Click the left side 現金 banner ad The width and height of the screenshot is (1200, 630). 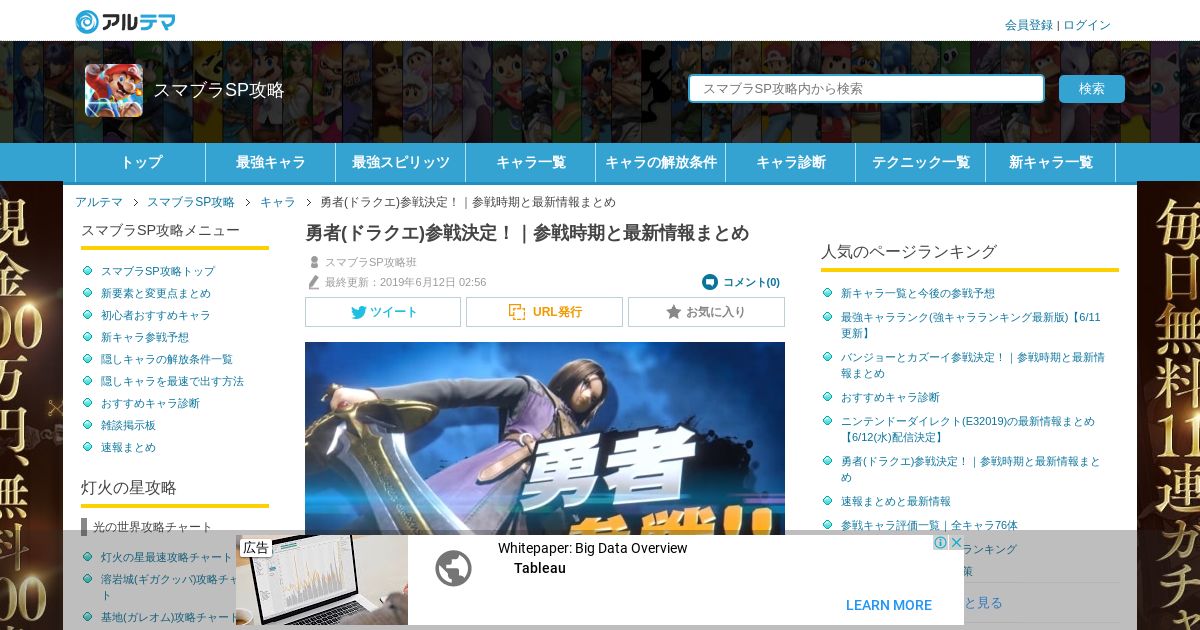click(x=31, y=405)
